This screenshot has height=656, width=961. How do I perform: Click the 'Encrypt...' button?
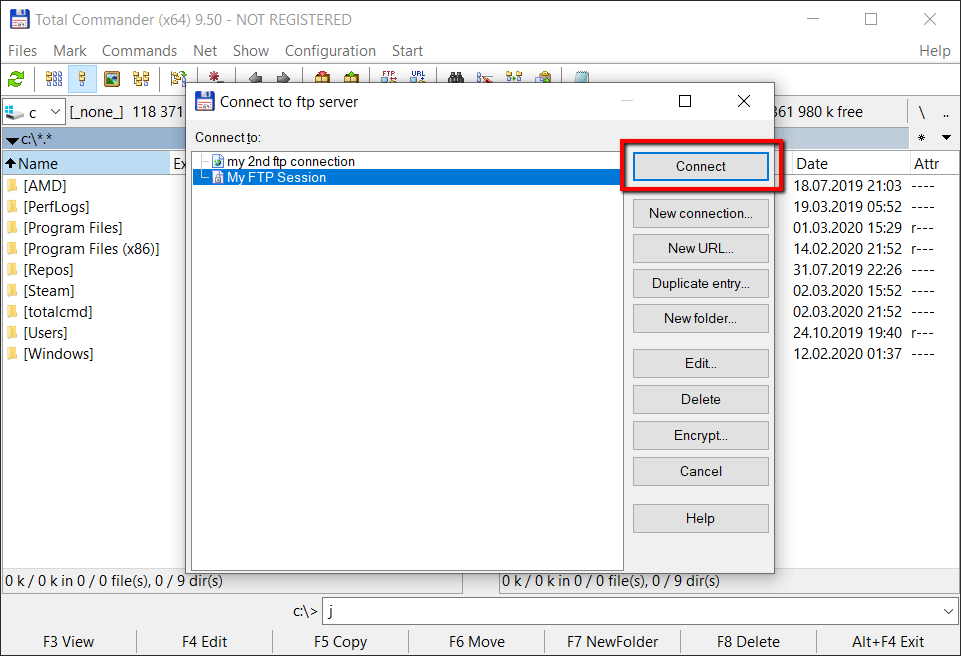coord(701,435)
